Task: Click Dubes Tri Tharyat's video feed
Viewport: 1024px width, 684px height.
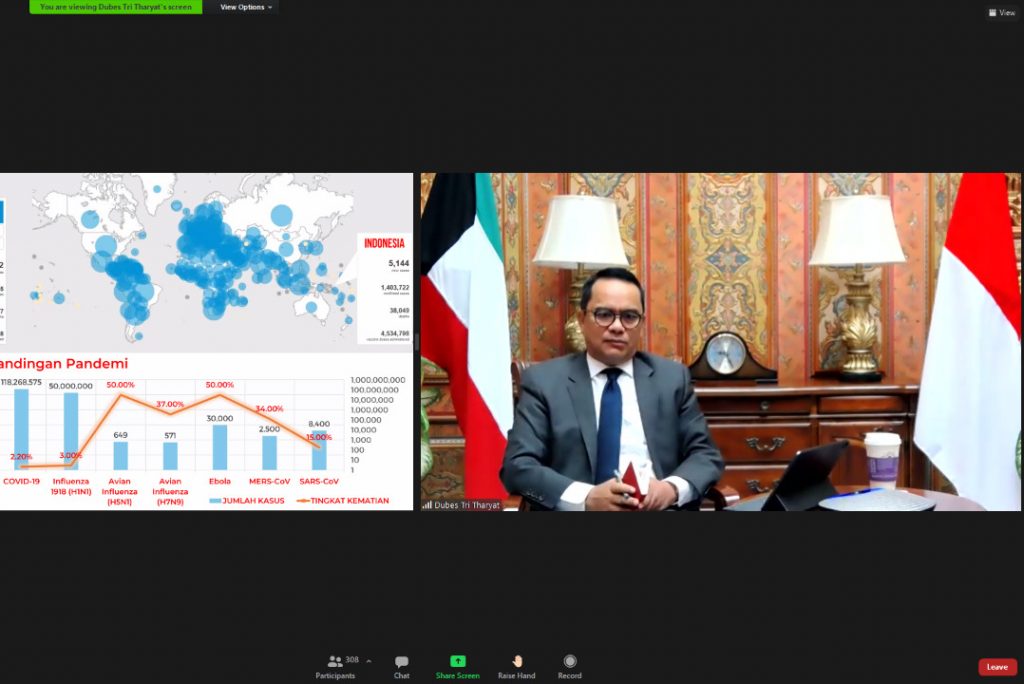Action: coord(718,340)
